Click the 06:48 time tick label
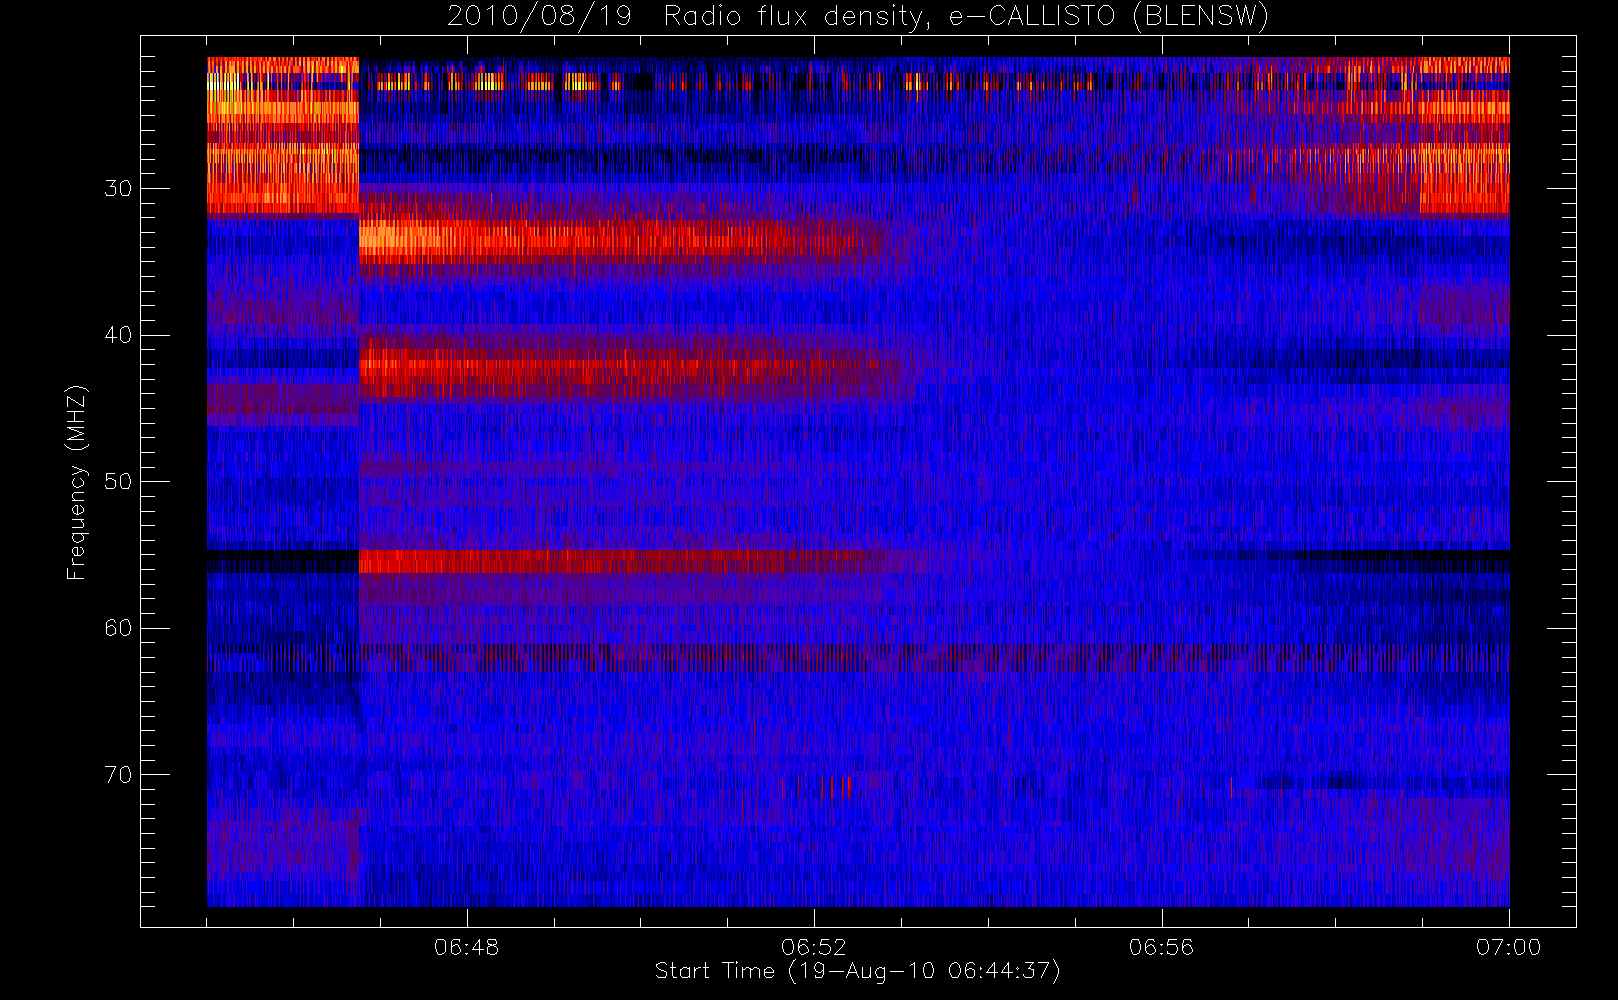The image size is (1618, 1000). point(467,947)
